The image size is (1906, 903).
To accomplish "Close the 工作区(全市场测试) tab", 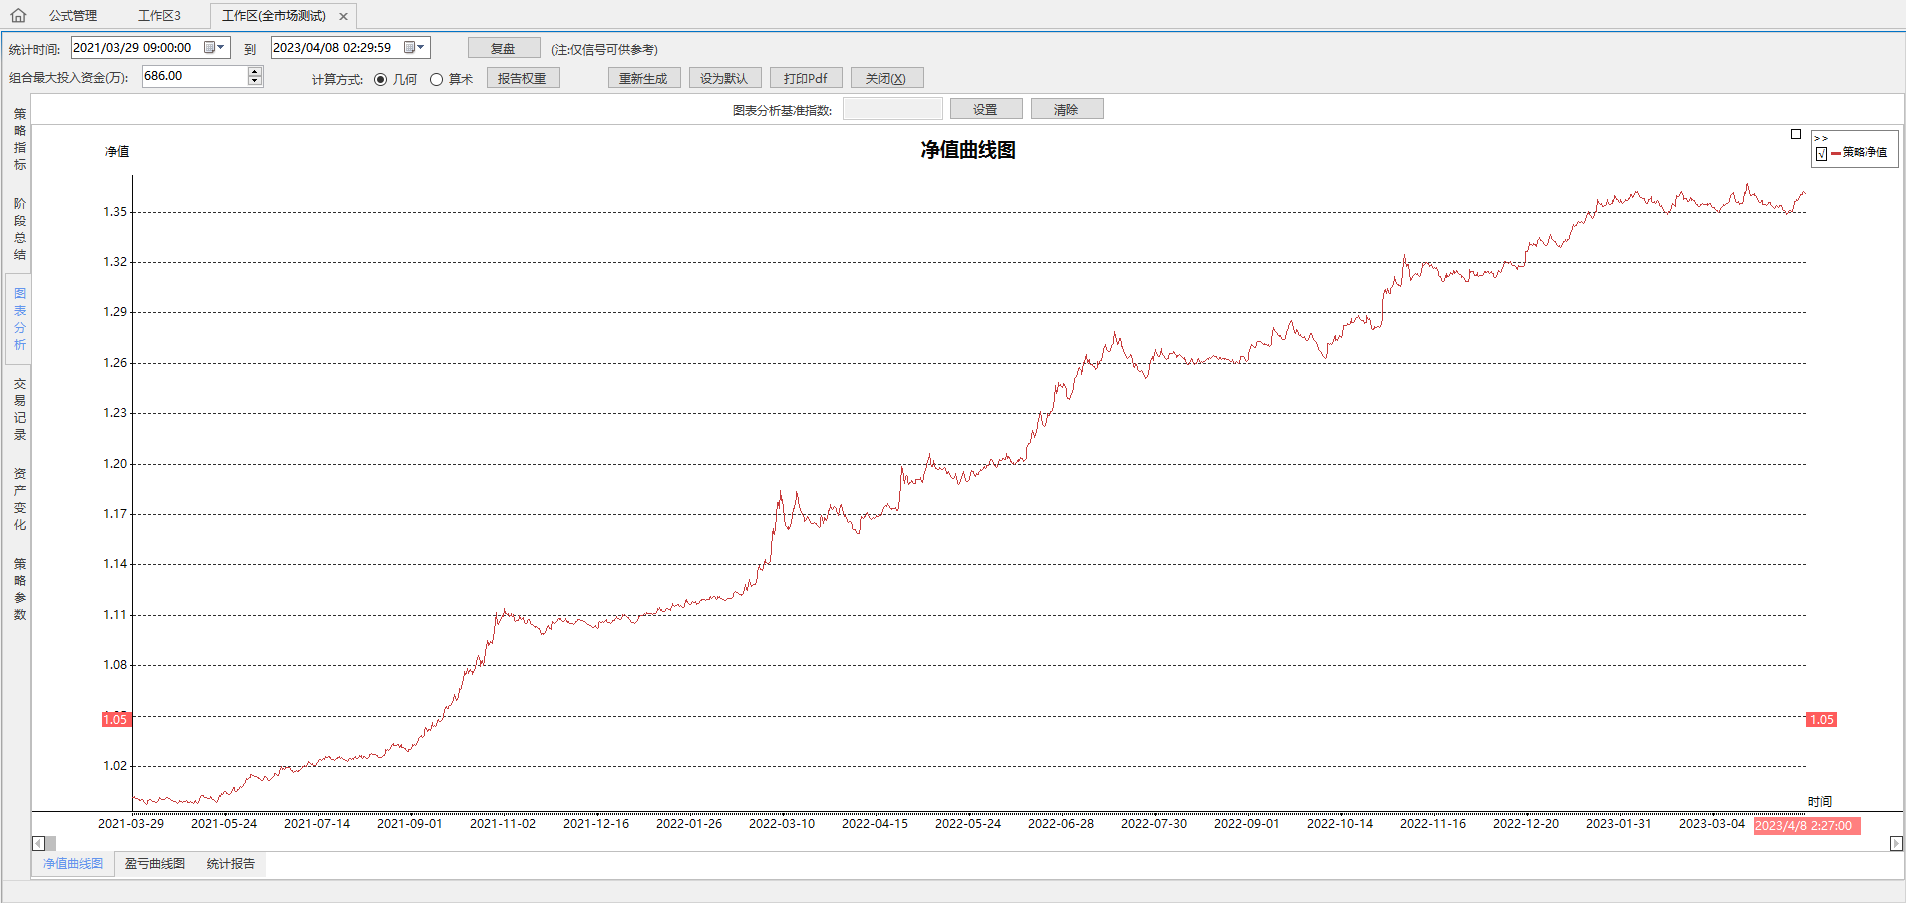I will click(x=343, y=16).
